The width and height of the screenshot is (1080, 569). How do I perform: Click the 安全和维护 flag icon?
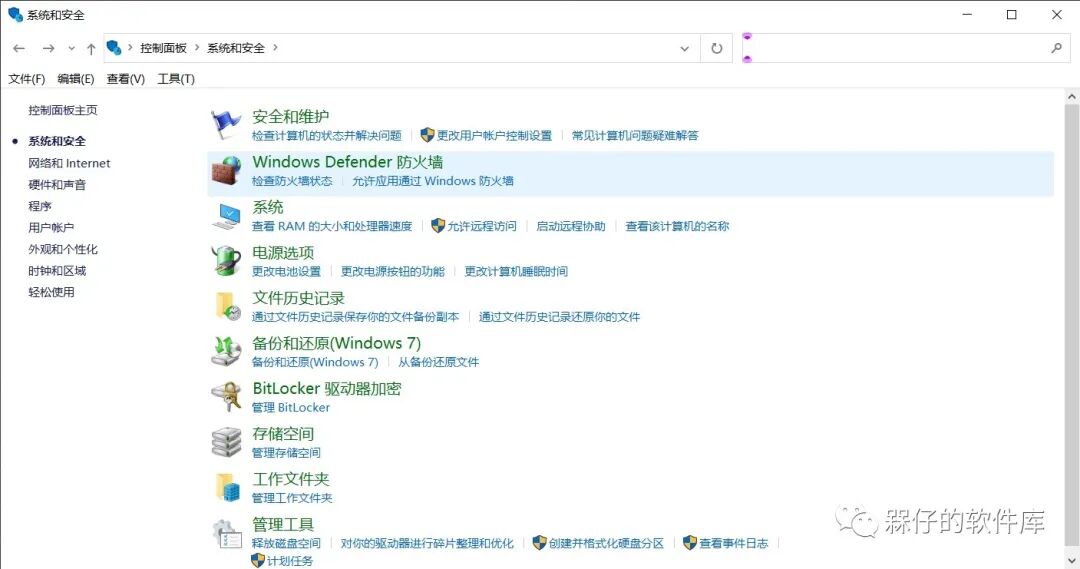(226, 125)
